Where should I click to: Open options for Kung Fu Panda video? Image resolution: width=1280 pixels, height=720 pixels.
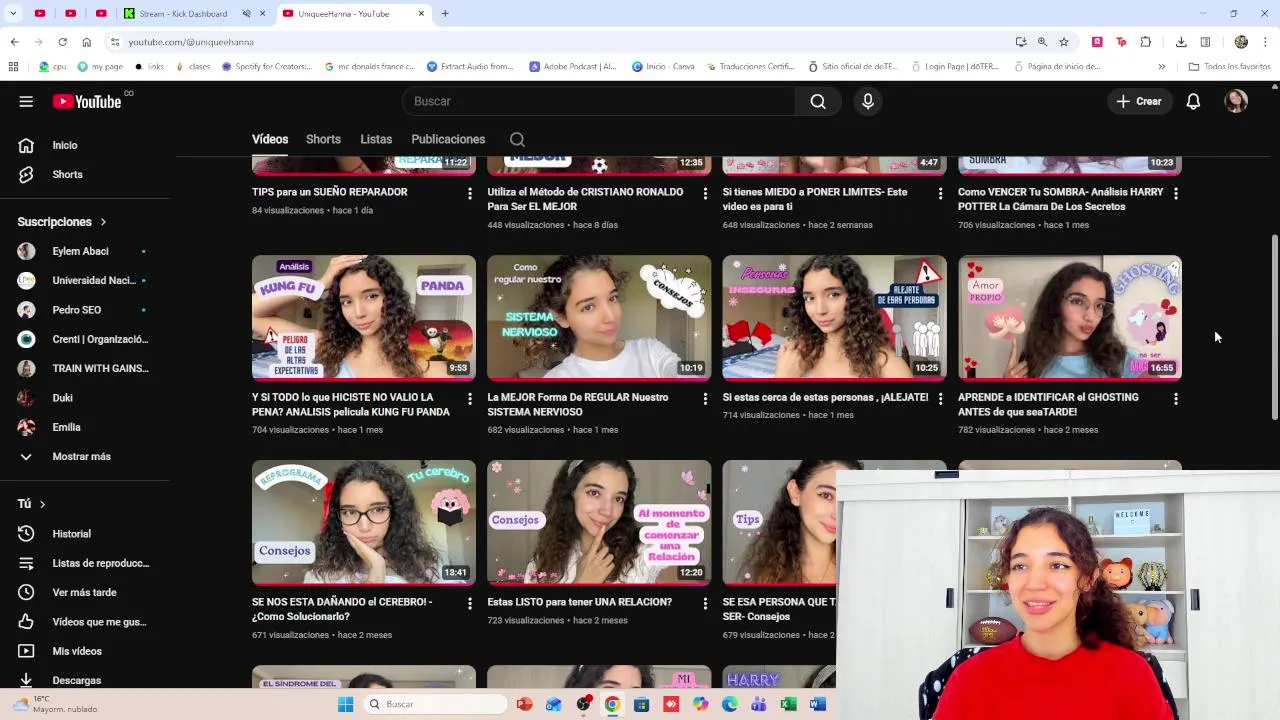point(470,399)
